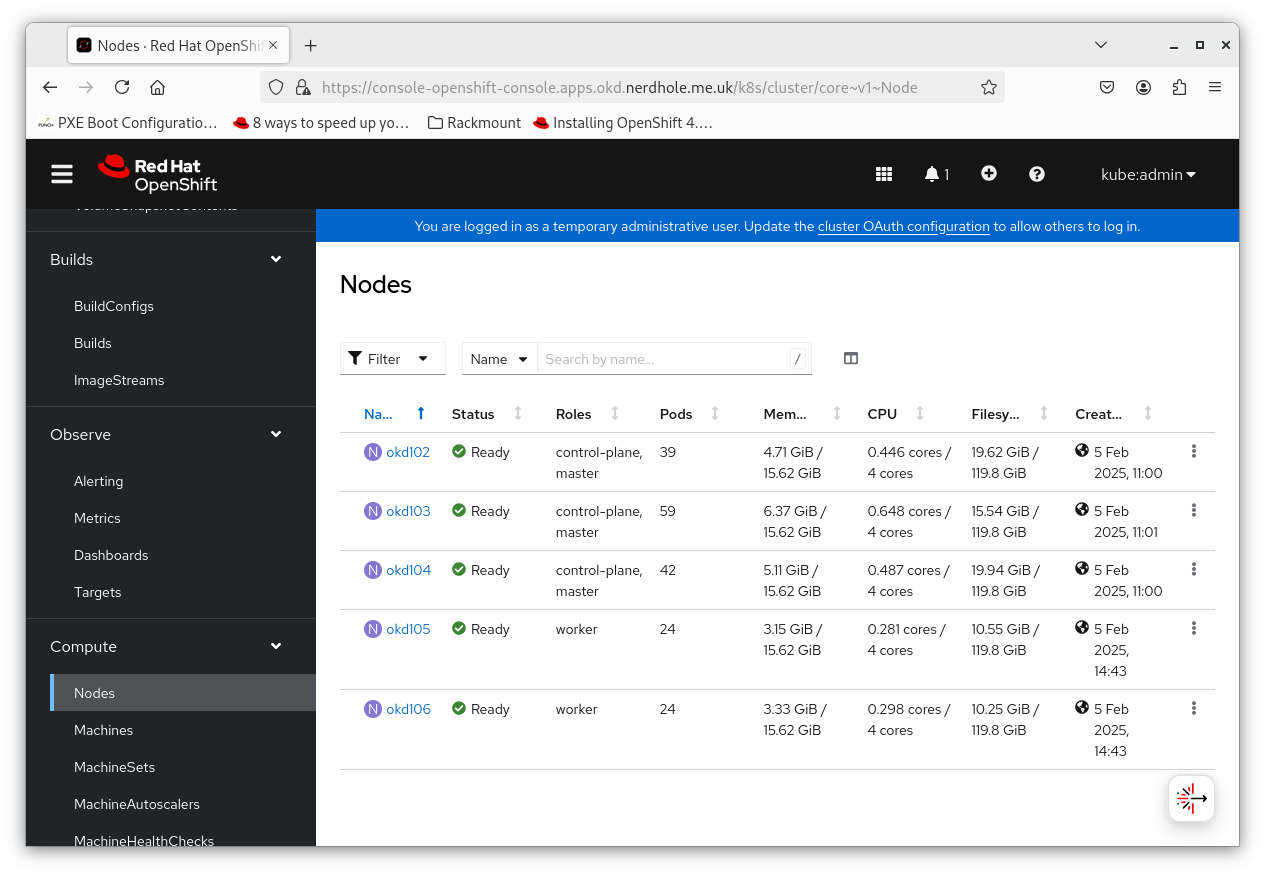
Task: Open the Pocket save icon in Firefox toolbar
Action: coord(1107,87)
